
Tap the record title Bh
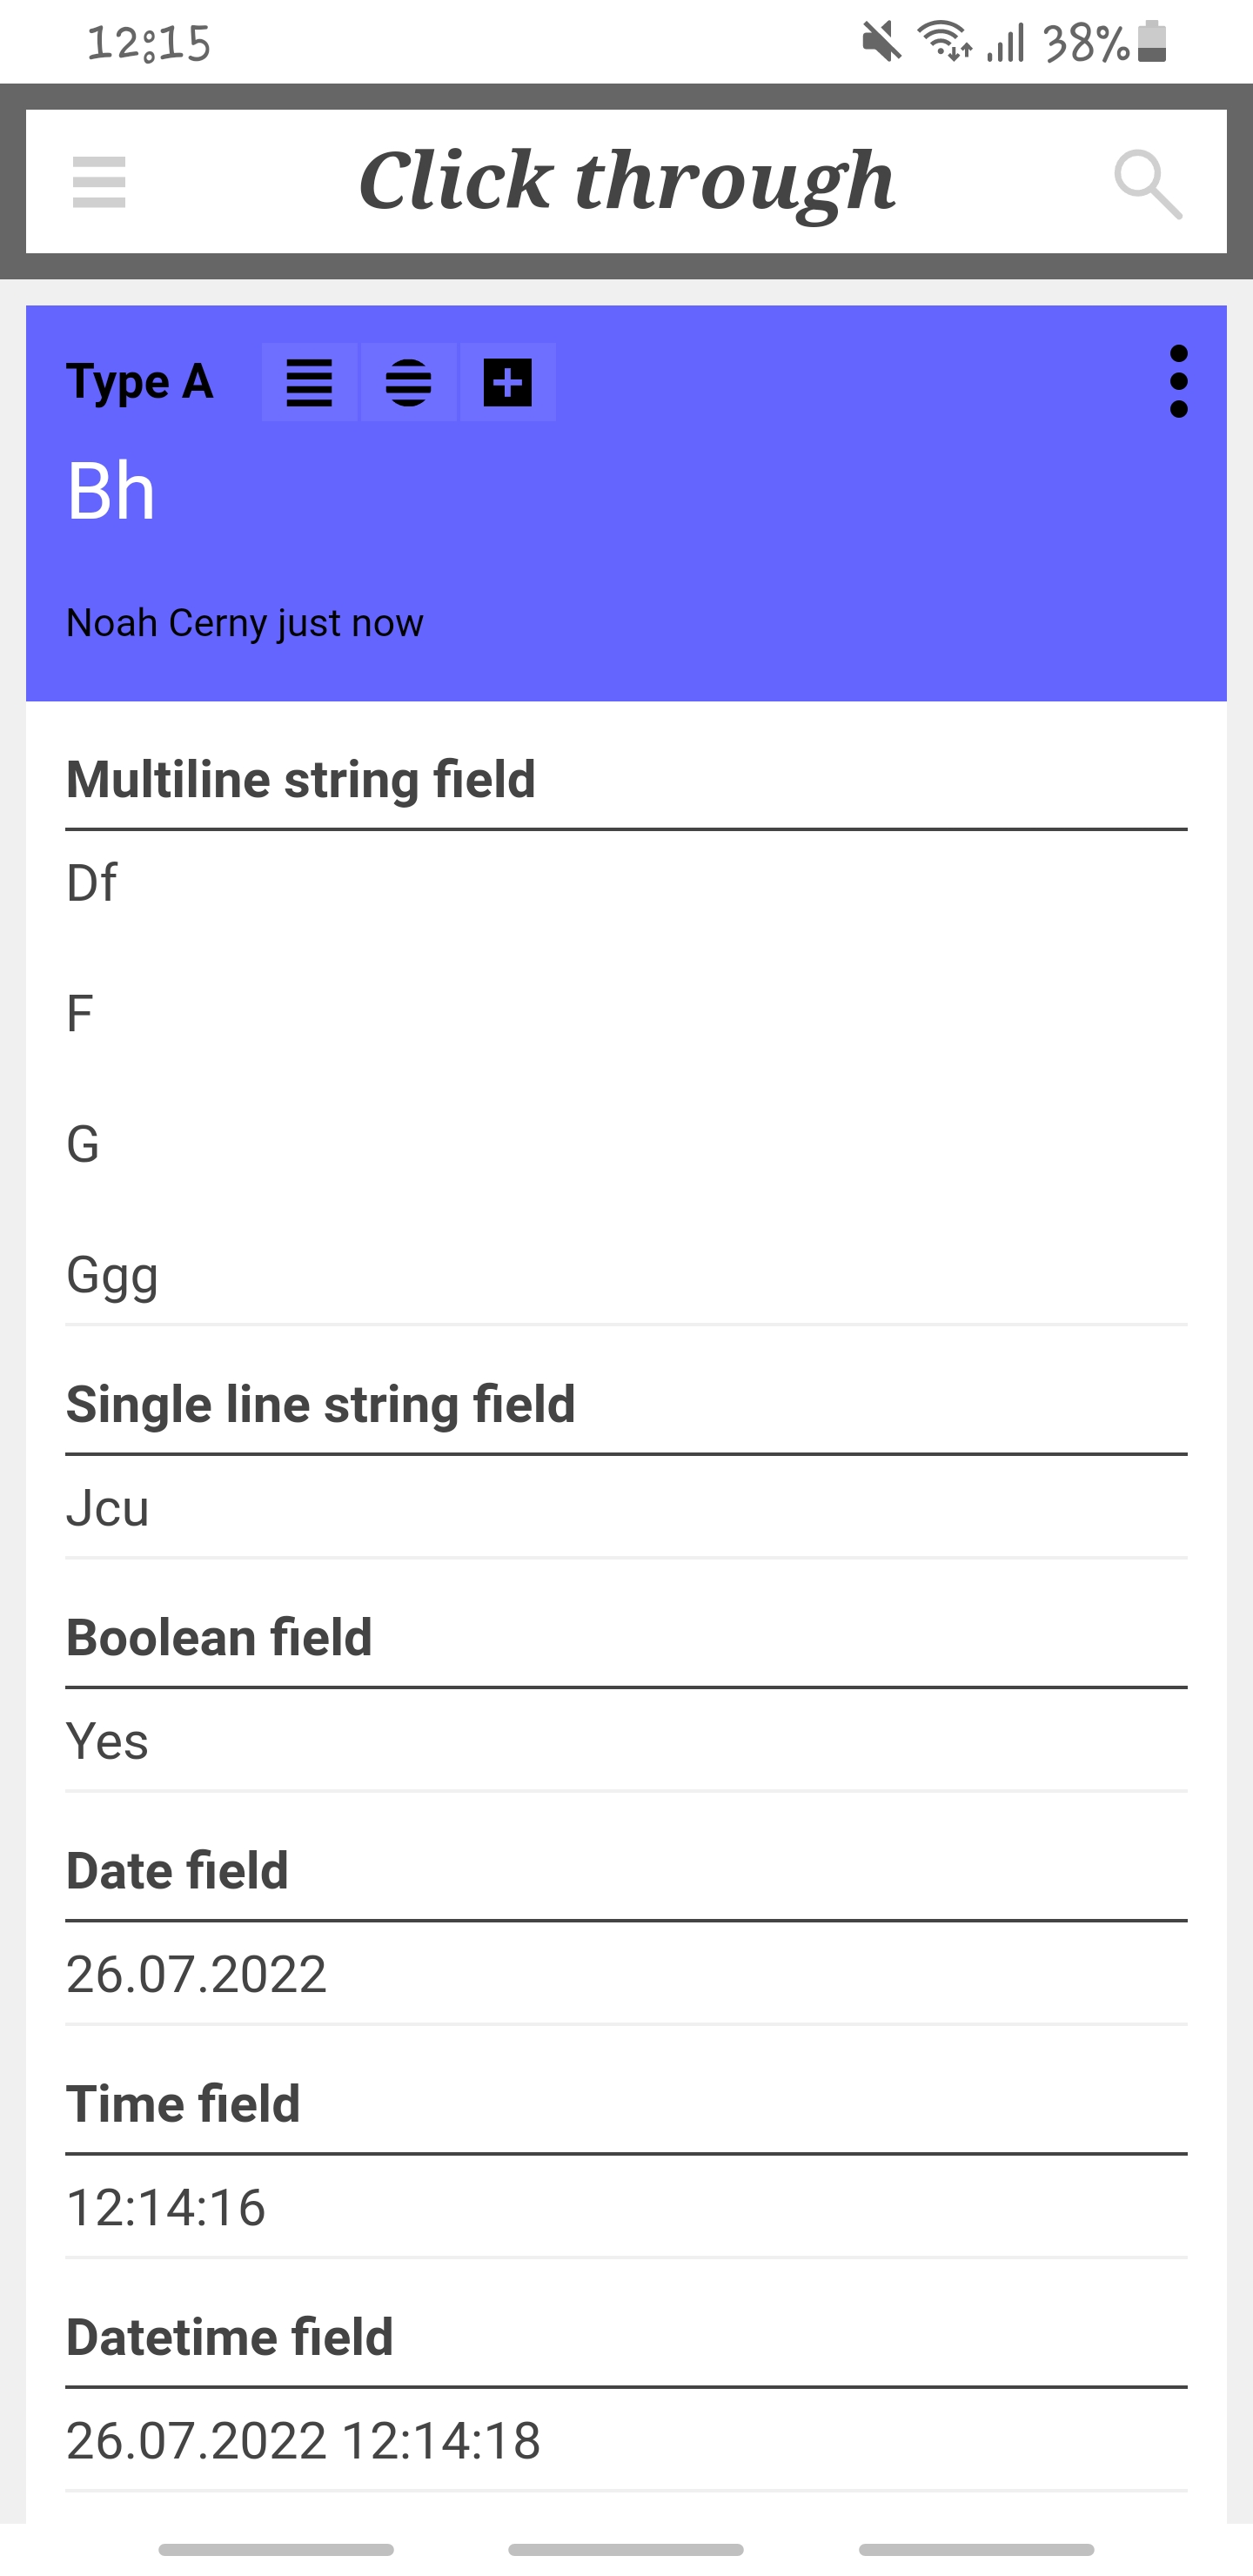pos(111,491)
